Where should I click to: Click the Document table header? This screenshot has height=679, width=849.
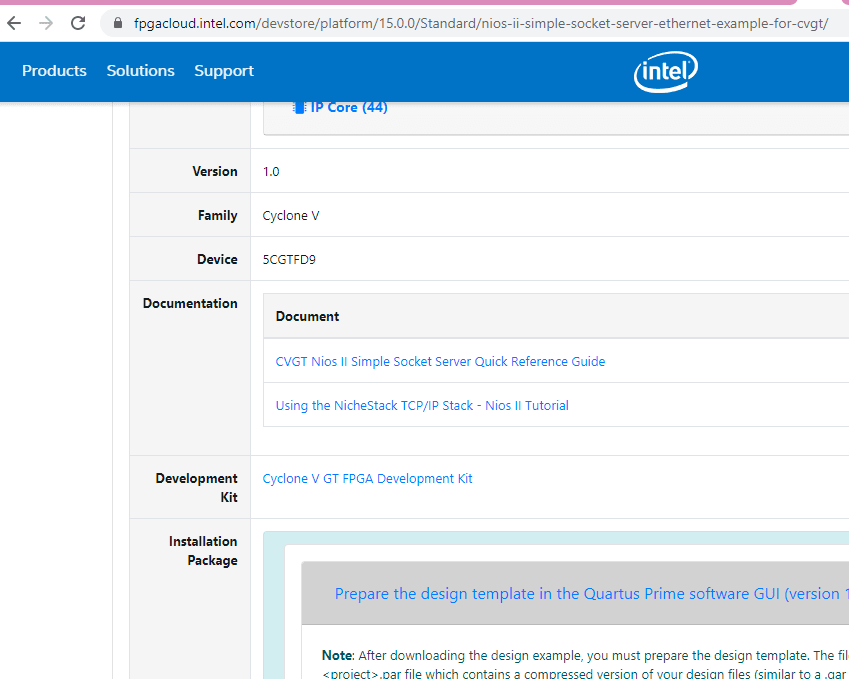pyautogui.click(x=307, y=316)
